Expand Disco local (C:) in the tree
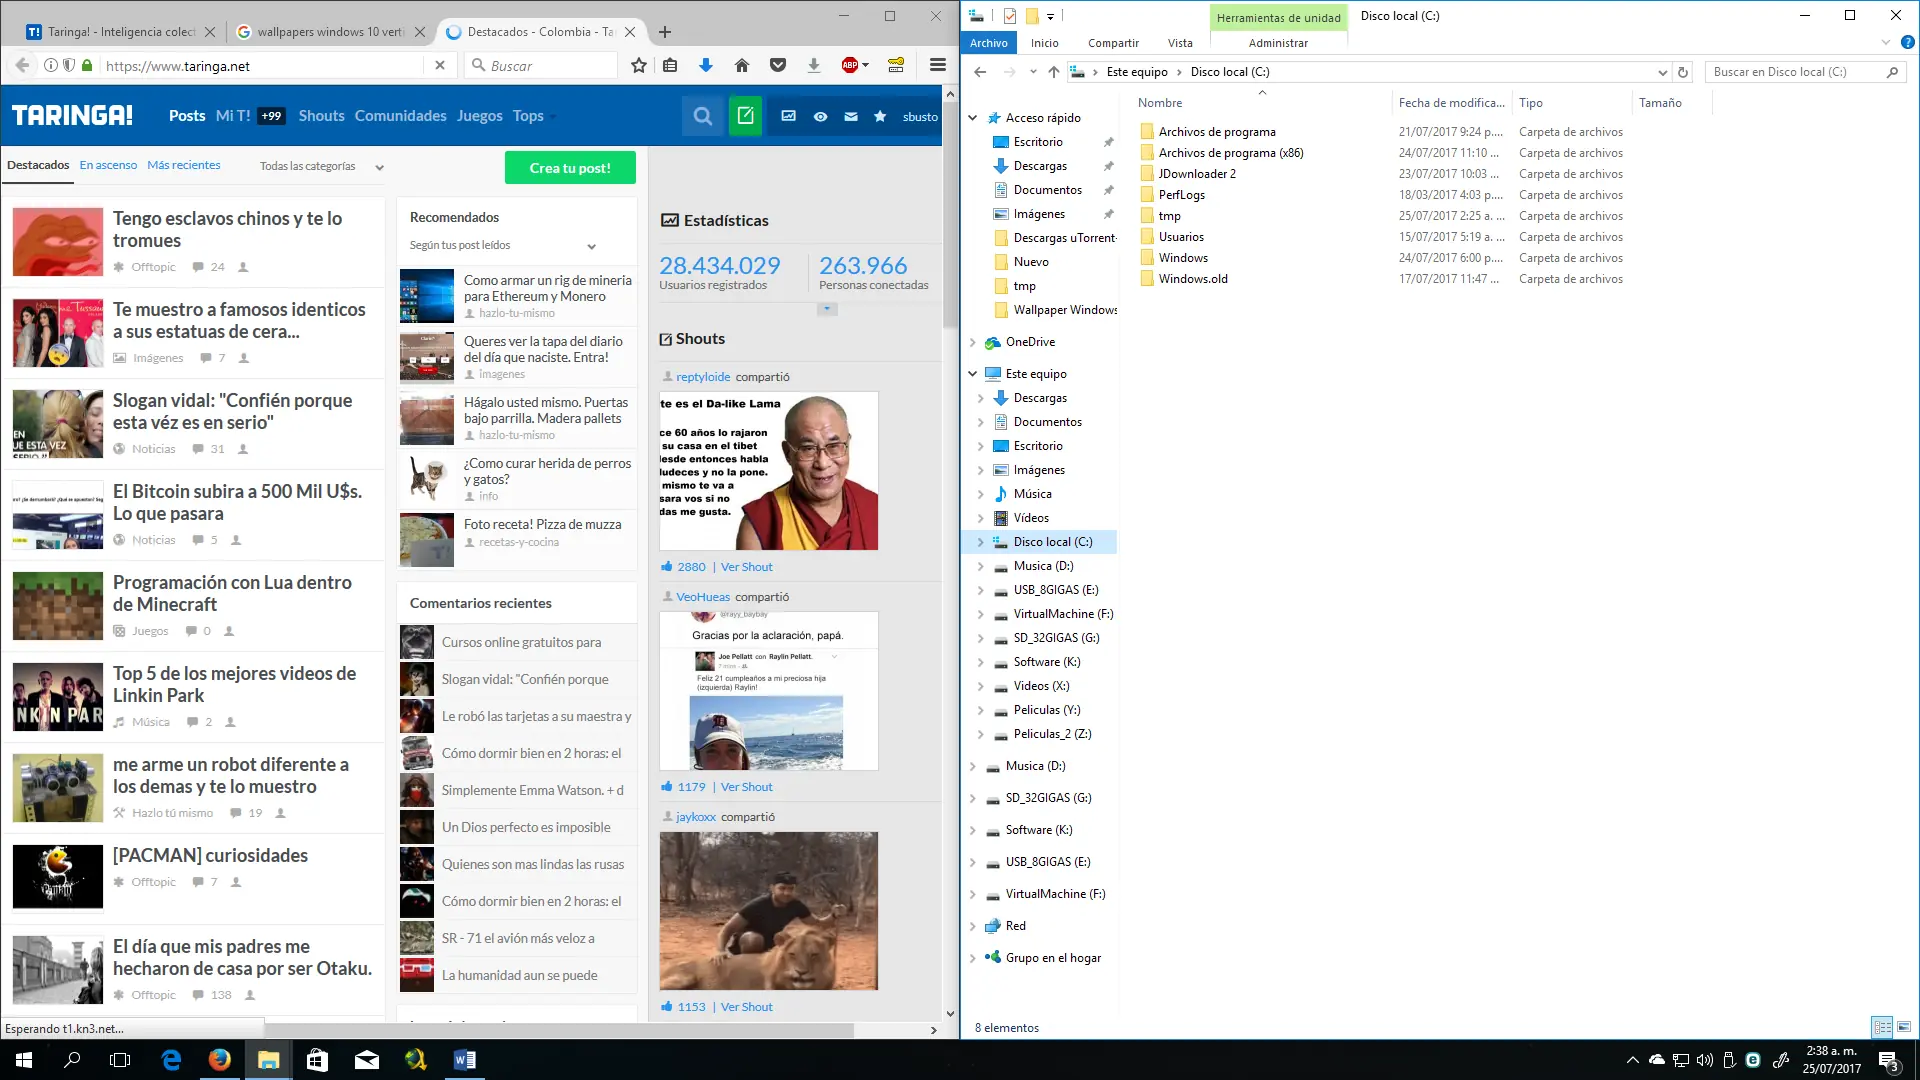The height and width of the screenshot is (1080, 1920). click(980, 542)
